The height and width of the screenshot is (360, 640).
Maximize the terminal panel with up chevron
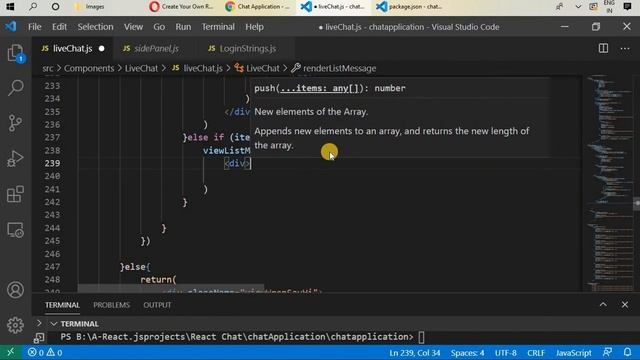pos(603,304)
